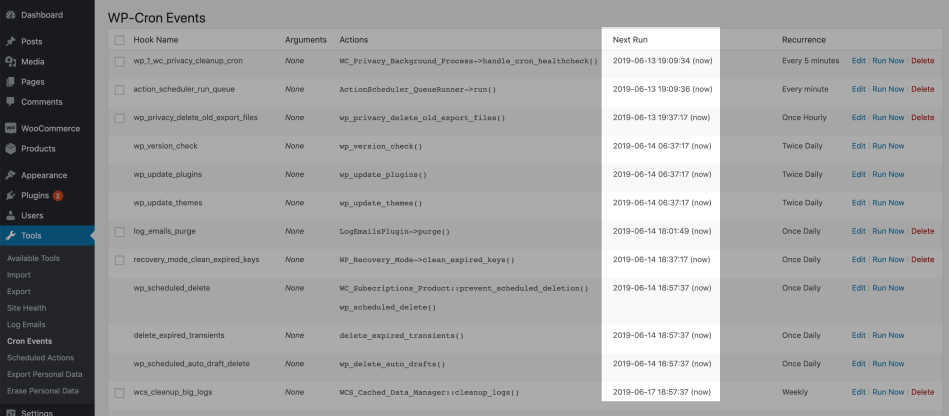Screen dimensions: 949x416
Task: Toggle the select-all checkbox beside Hook Name
Action: point(120,40)
